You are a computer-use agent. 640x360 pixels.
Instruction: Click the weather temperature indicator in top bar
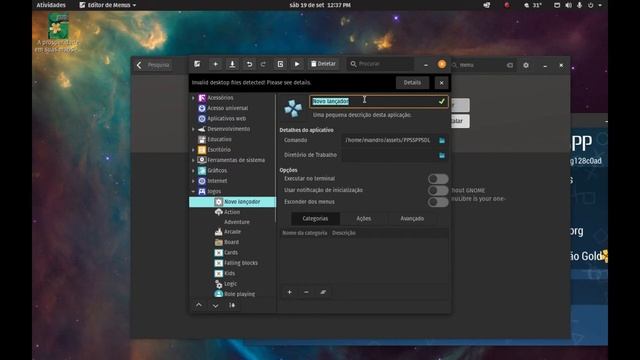tap(533, 5)
